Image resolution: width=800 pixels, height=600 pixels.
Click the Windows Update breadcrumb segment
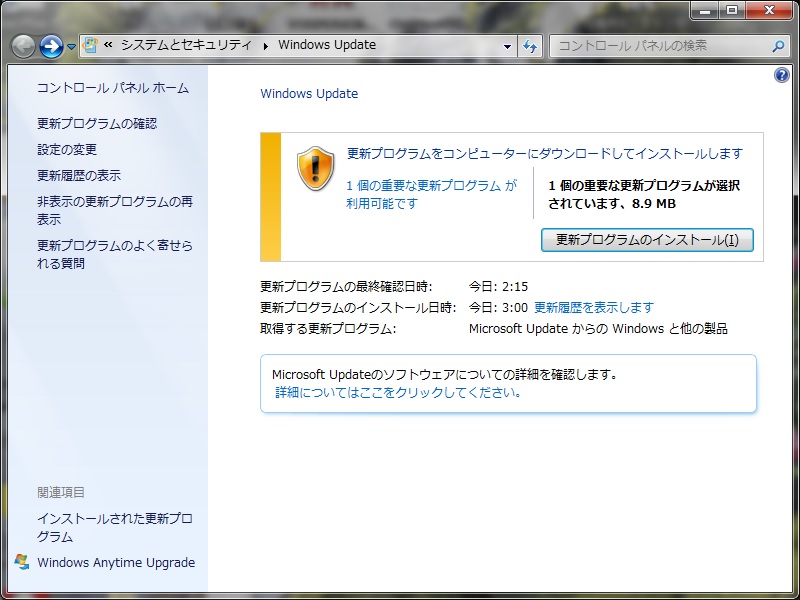327,45
